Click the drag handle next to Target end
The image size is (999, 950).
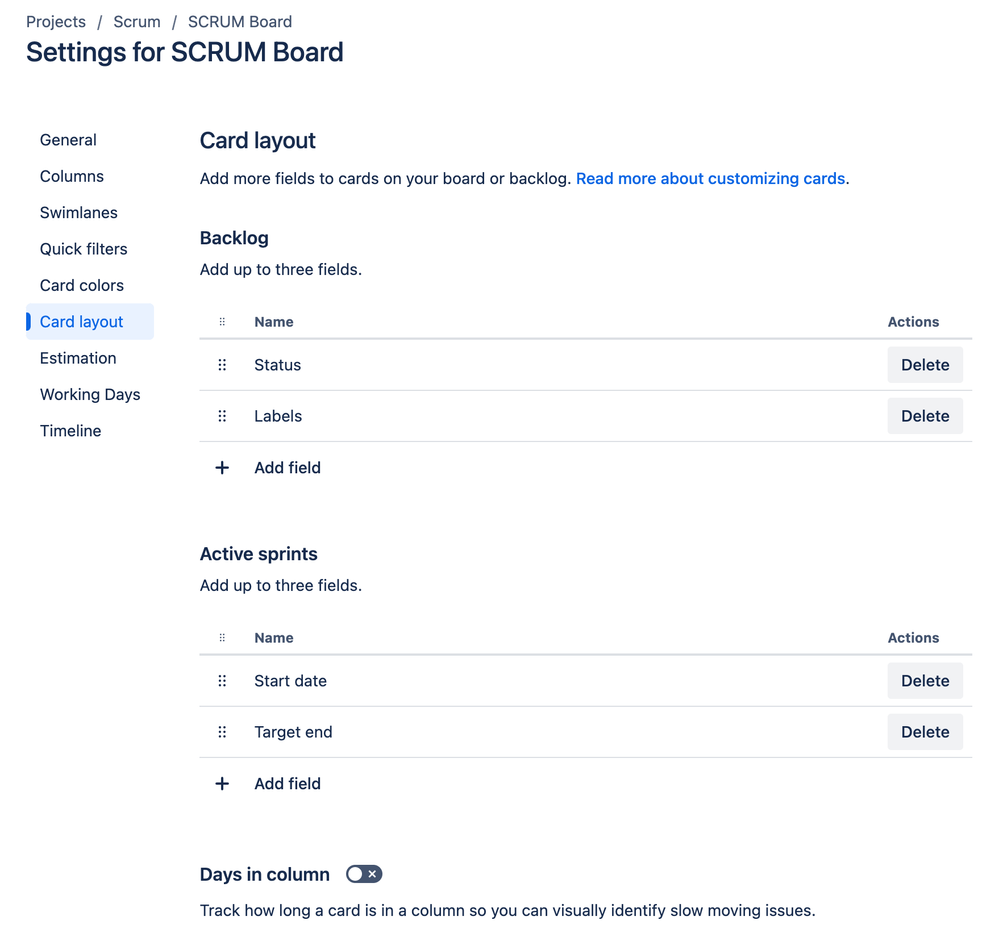[222, 731]
